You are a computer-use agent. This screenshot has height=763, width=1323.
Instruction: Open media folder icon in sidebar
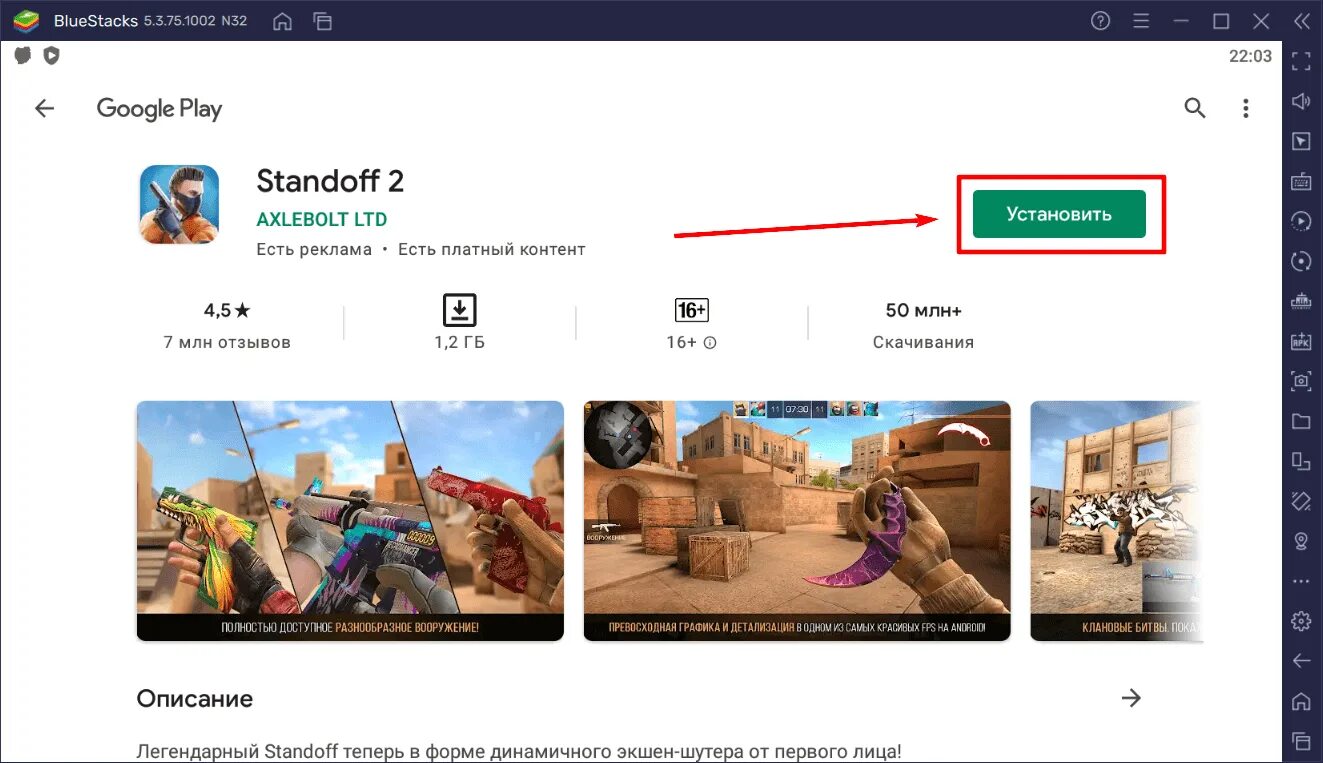tap(1301, 421)
